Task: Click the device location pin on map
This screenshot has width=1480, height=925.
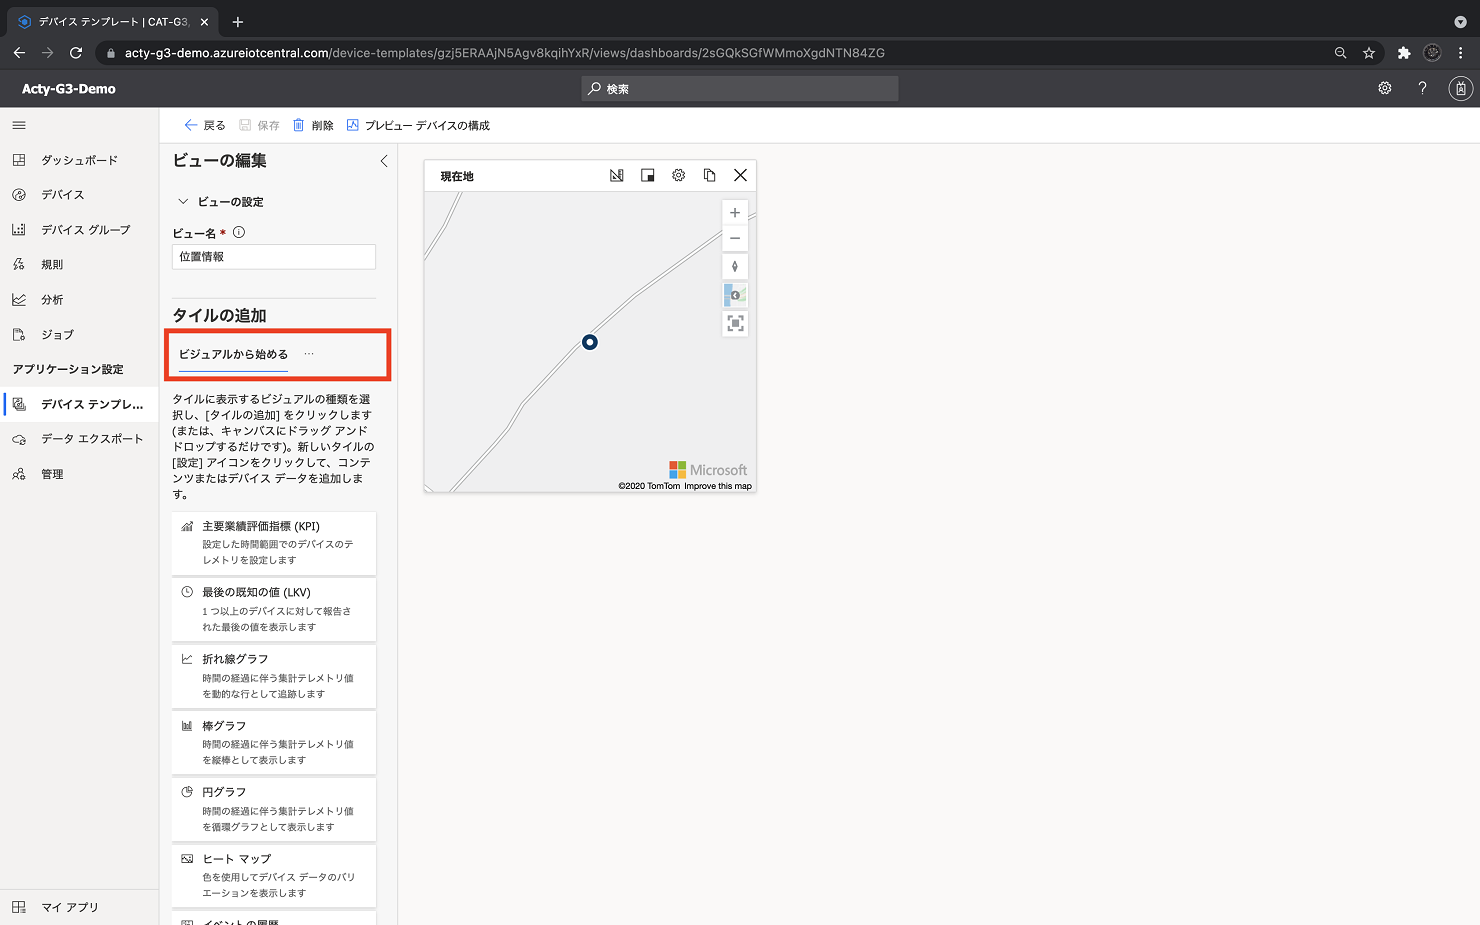Action: click(590, 342)
